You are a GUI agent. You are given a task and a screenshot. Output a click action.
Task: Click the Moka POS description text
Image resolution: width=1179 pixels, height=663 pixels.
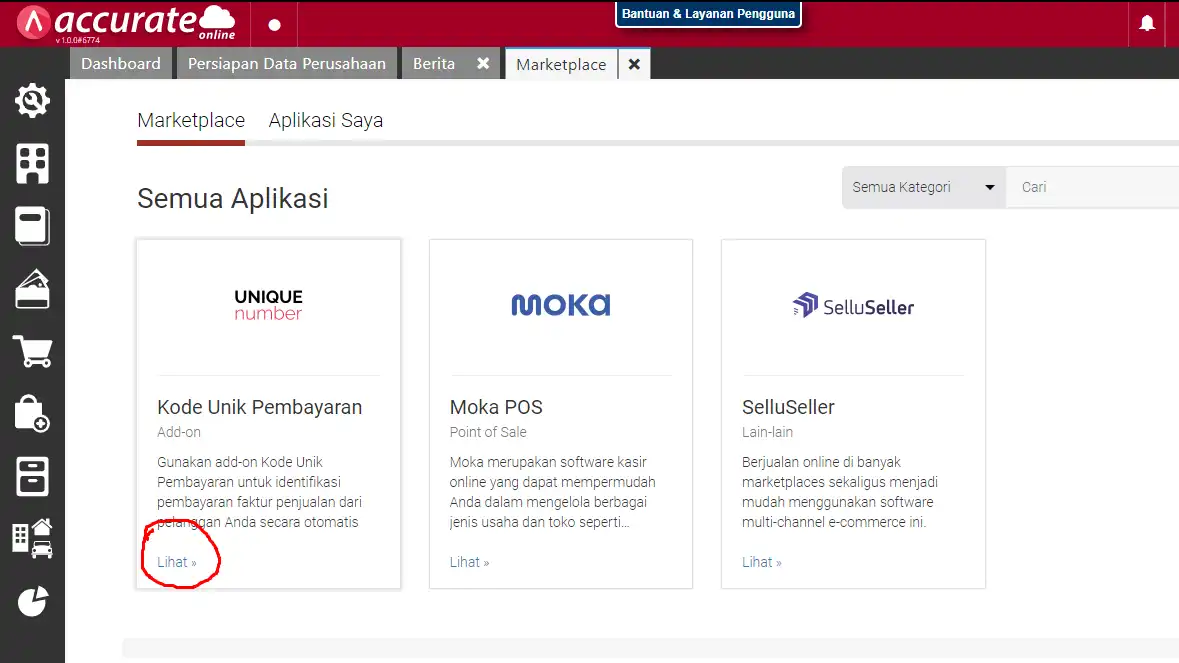[553, 492]
